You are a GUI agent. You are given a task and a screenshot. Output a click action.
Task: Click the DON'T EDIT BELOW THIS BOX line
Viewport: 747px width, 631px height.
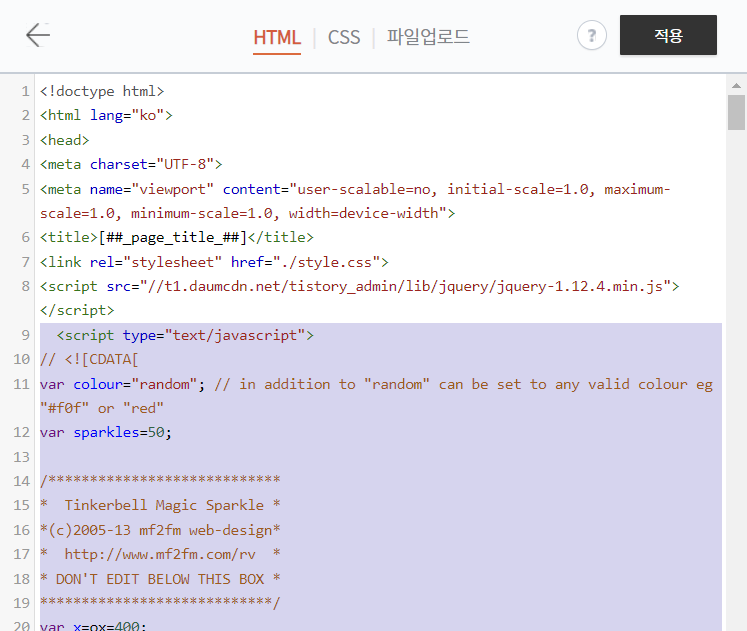pyautogui.click(x=160, y=579)
